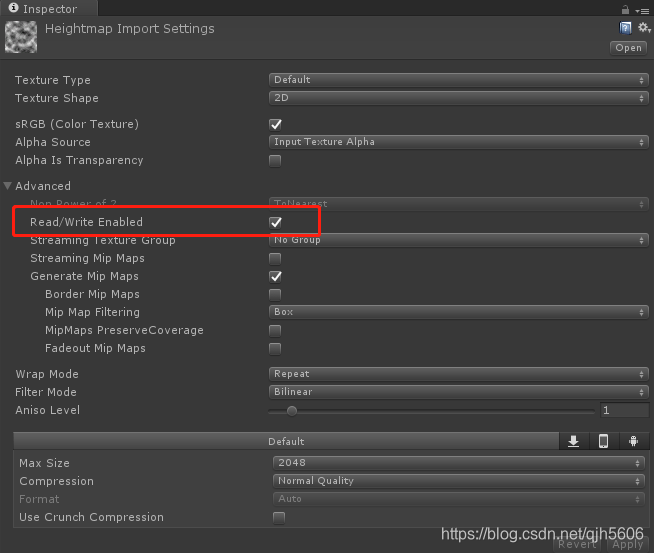Viewport: 654px width, 553px height.
Task: Click the Generate Mip Maps label
Action: [84, 276]
